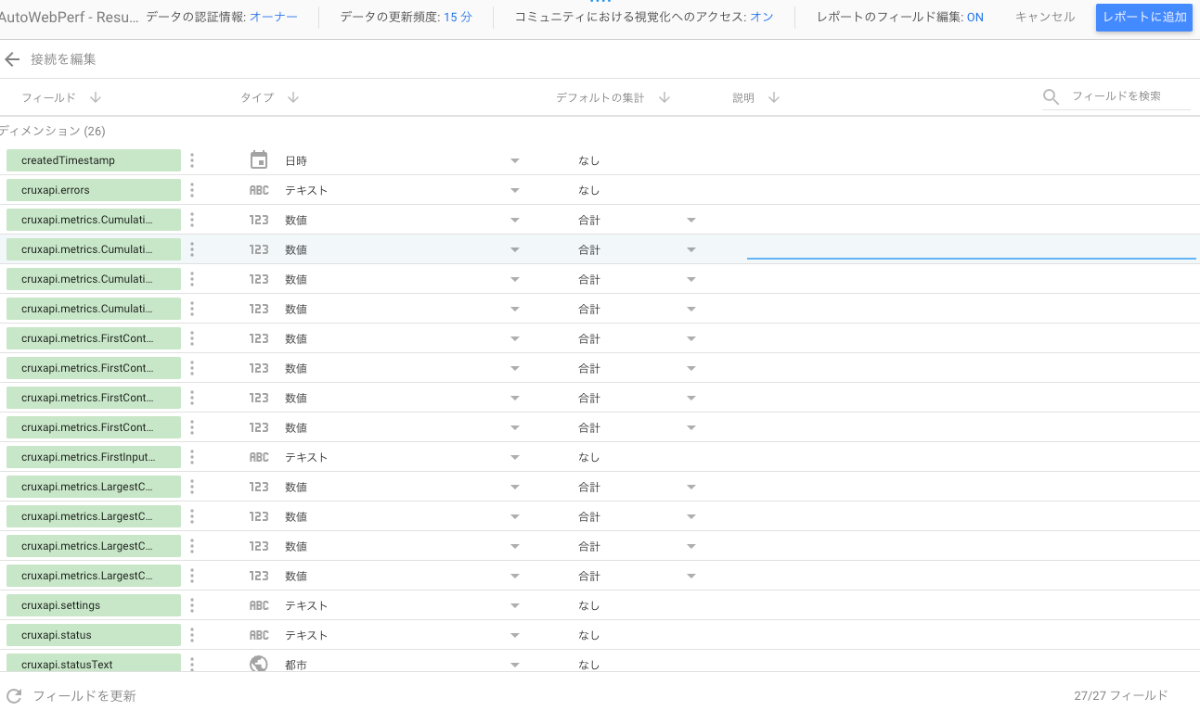This screenshot has height=711, width=1200.
Task: Open the type dropdown for cruxapi.metrics.FirstInput
Action: click(x=515, y=457)
